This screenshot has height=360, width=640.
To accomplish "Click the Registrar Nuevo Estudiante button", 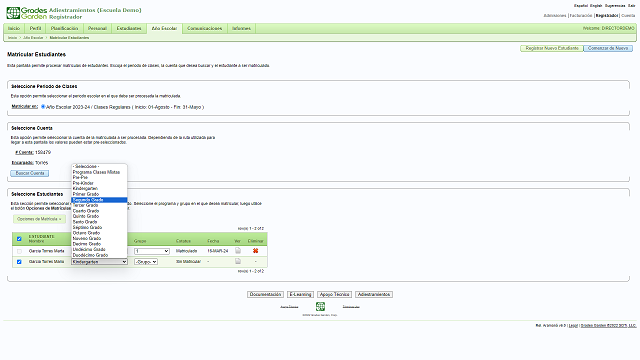I will click(x=552, y=49).
